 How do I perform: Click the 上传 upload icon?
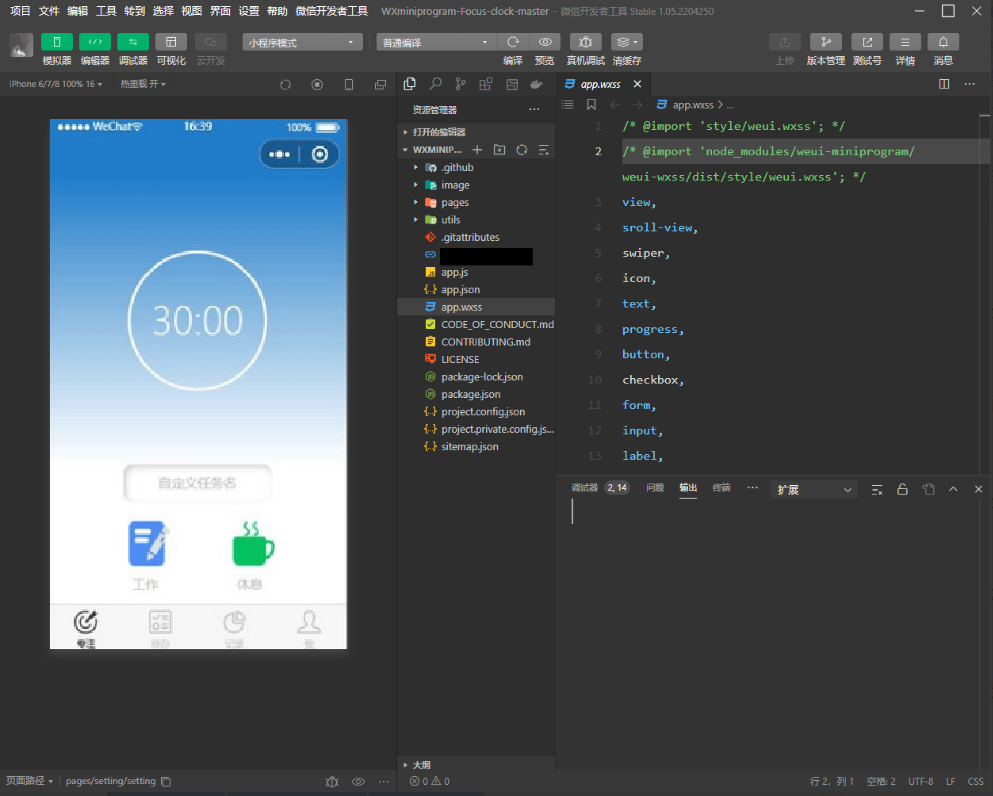785,42
